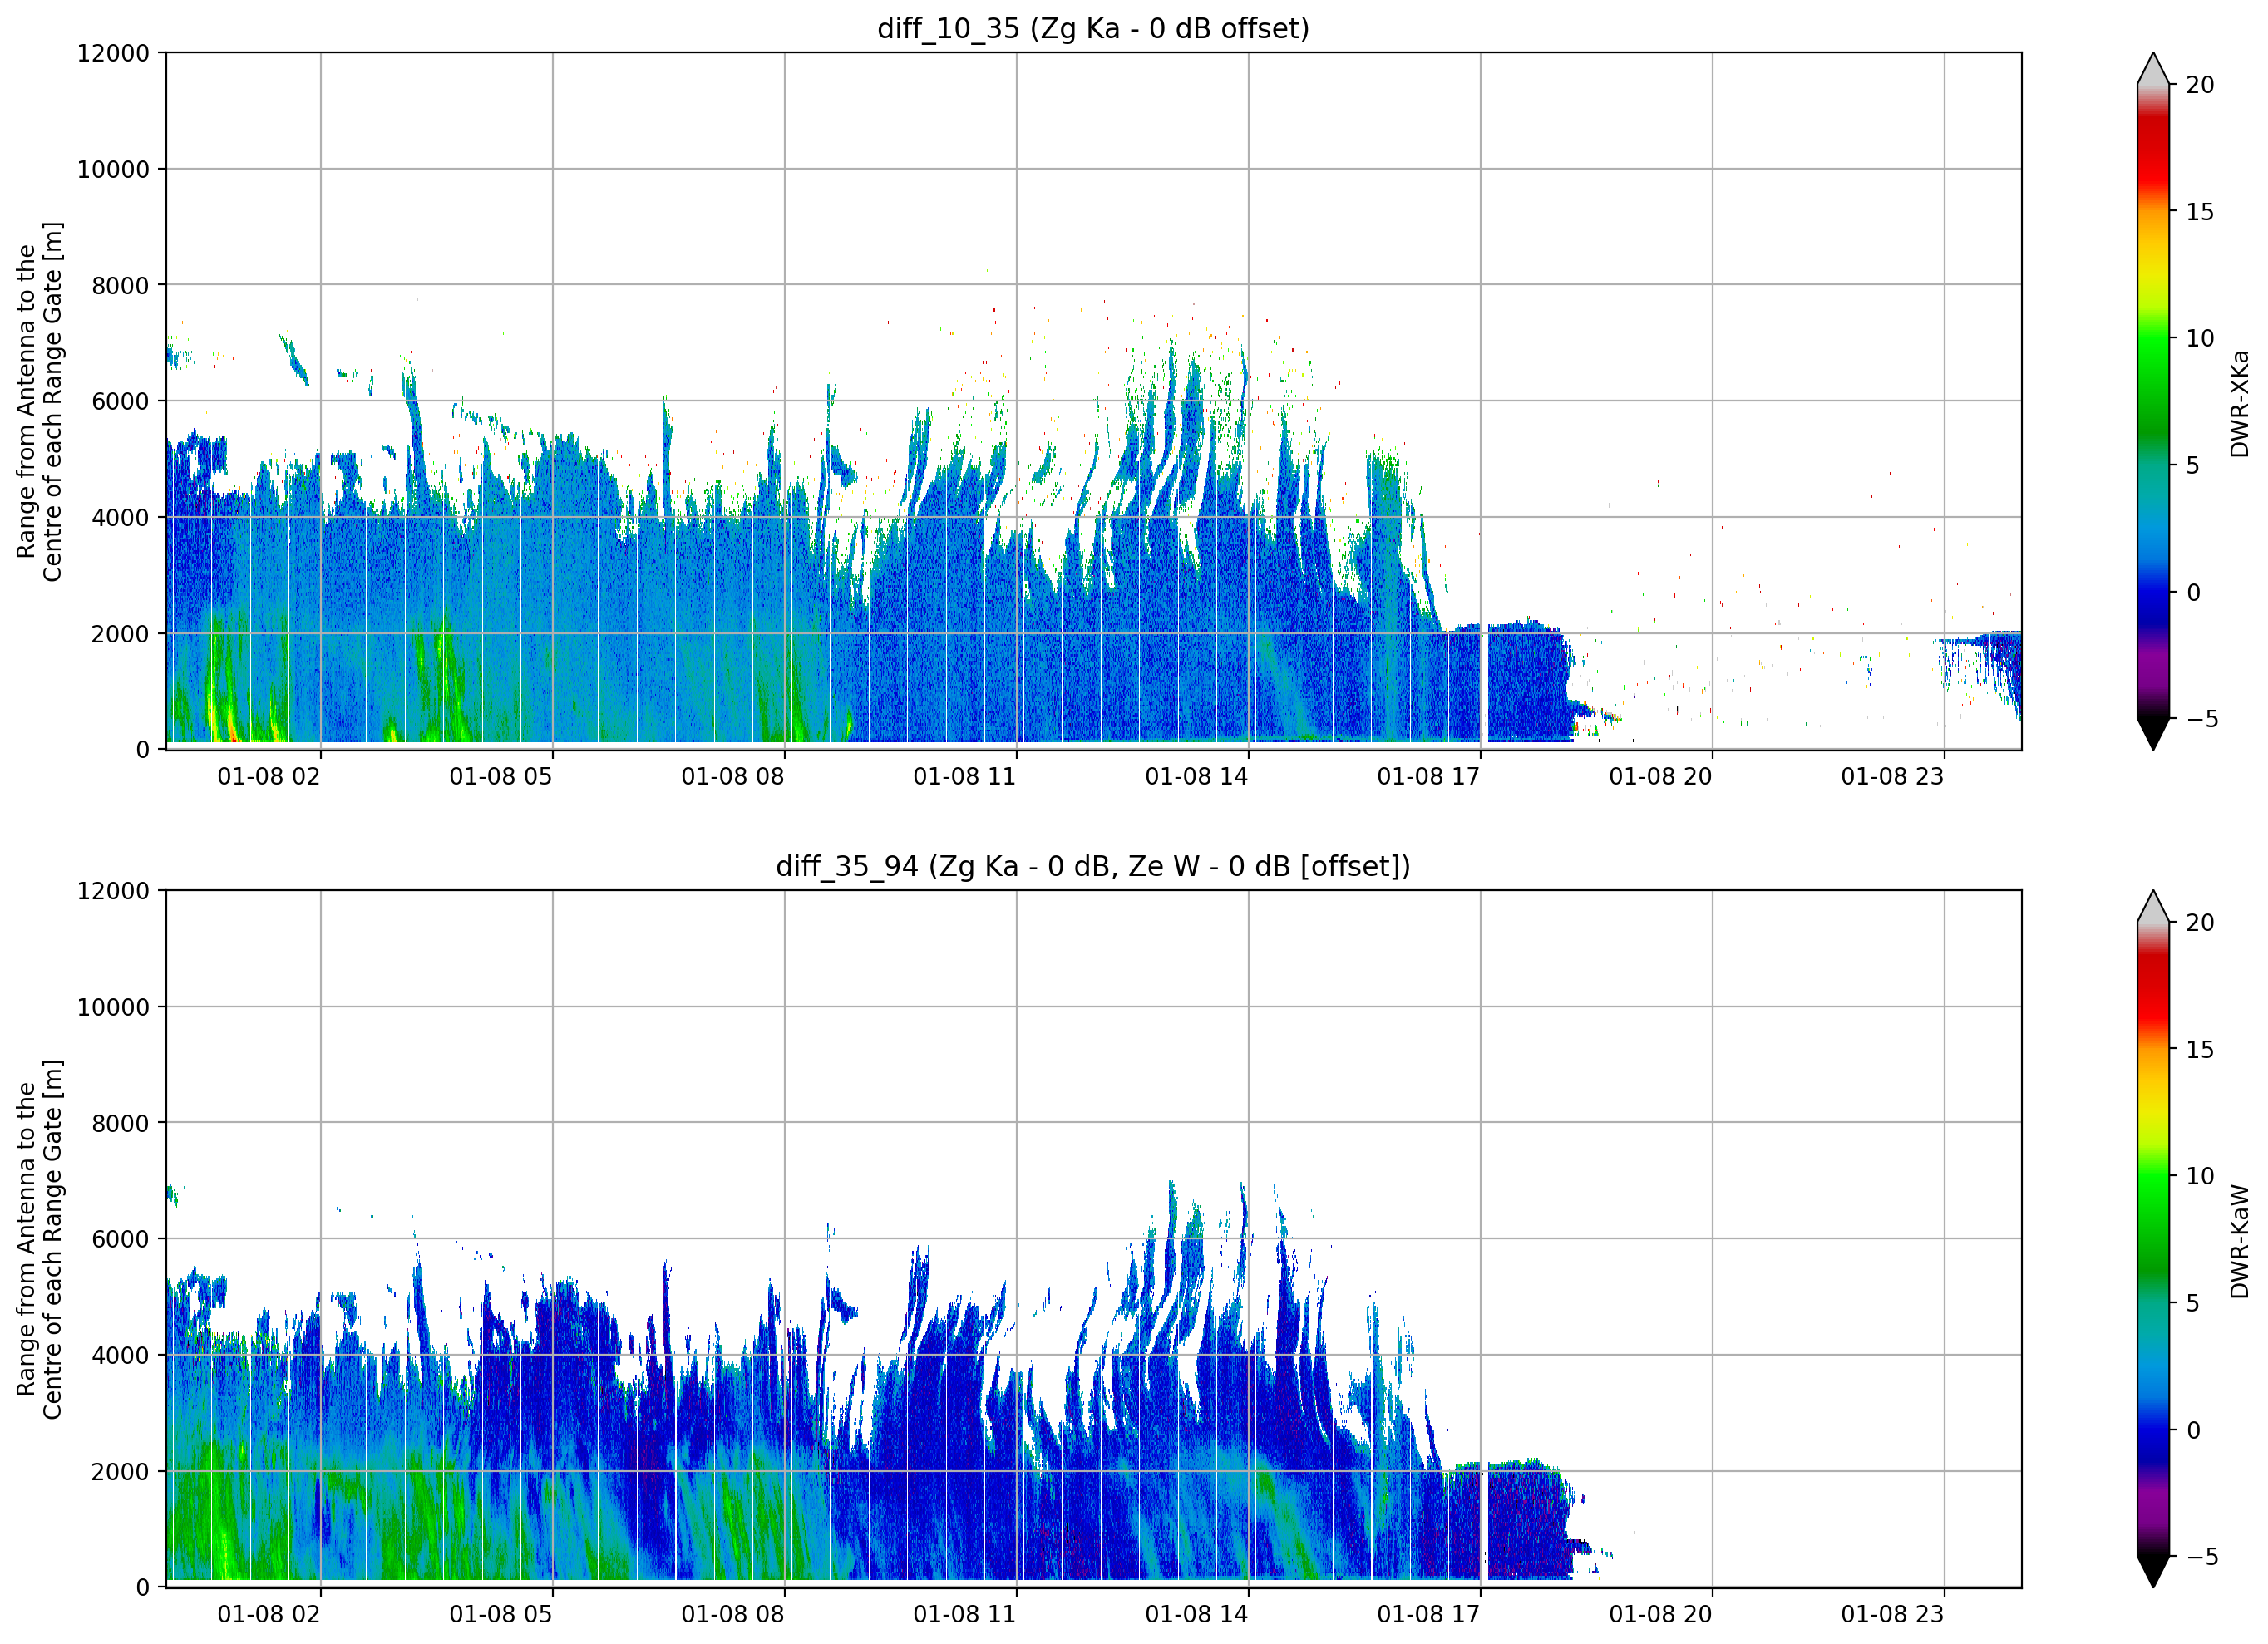Click top plot x-axis label 01-08 17
This screenshot has width=2268, height=1644.
tap(1429, 777)
